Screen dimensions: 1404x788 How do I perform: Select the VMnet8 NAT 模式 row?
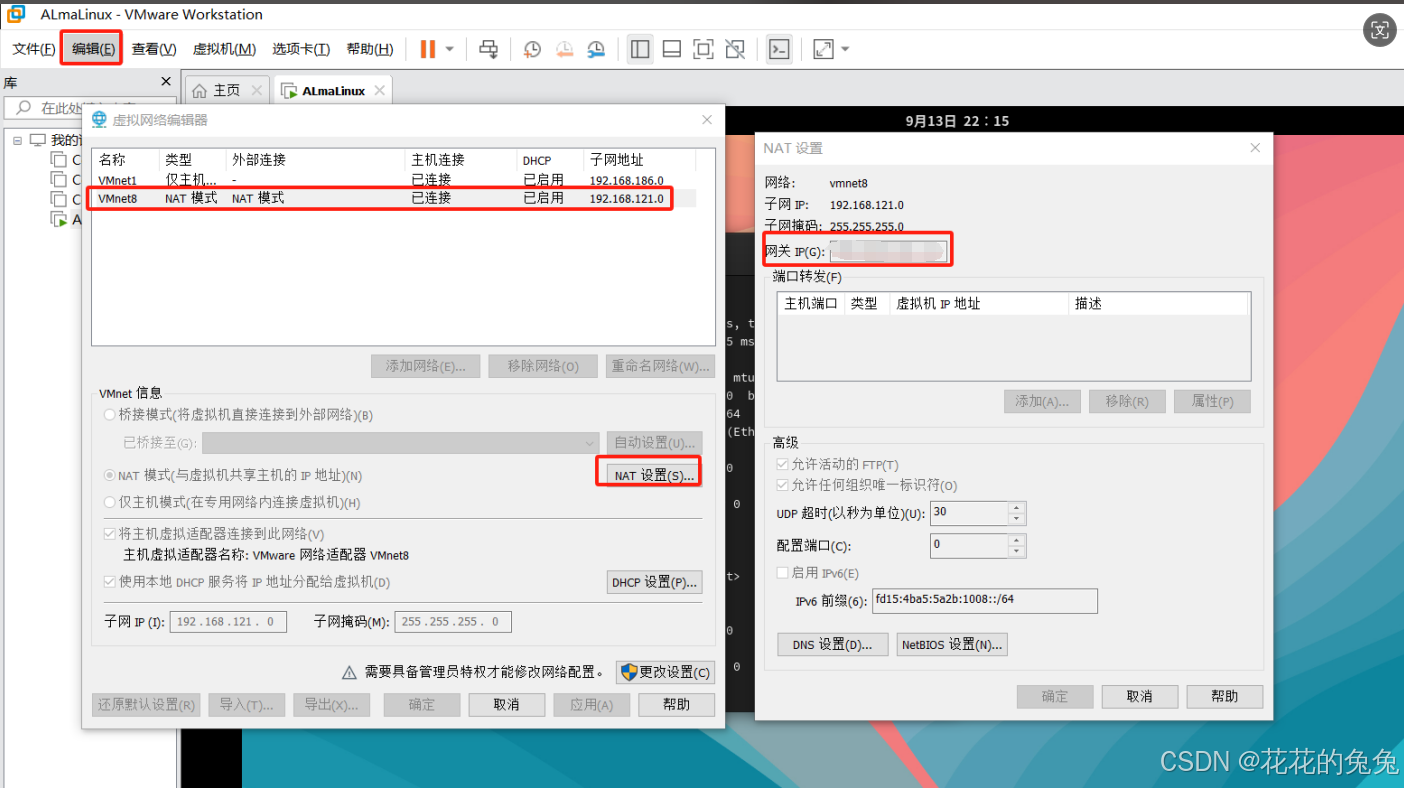tap(393, 198)
